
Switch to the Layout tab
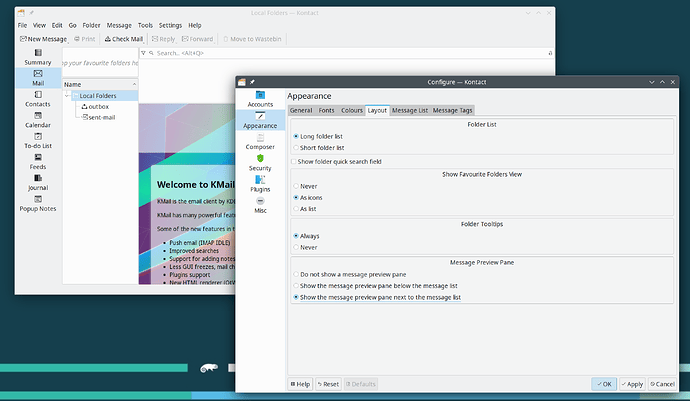tap(377, 110)
